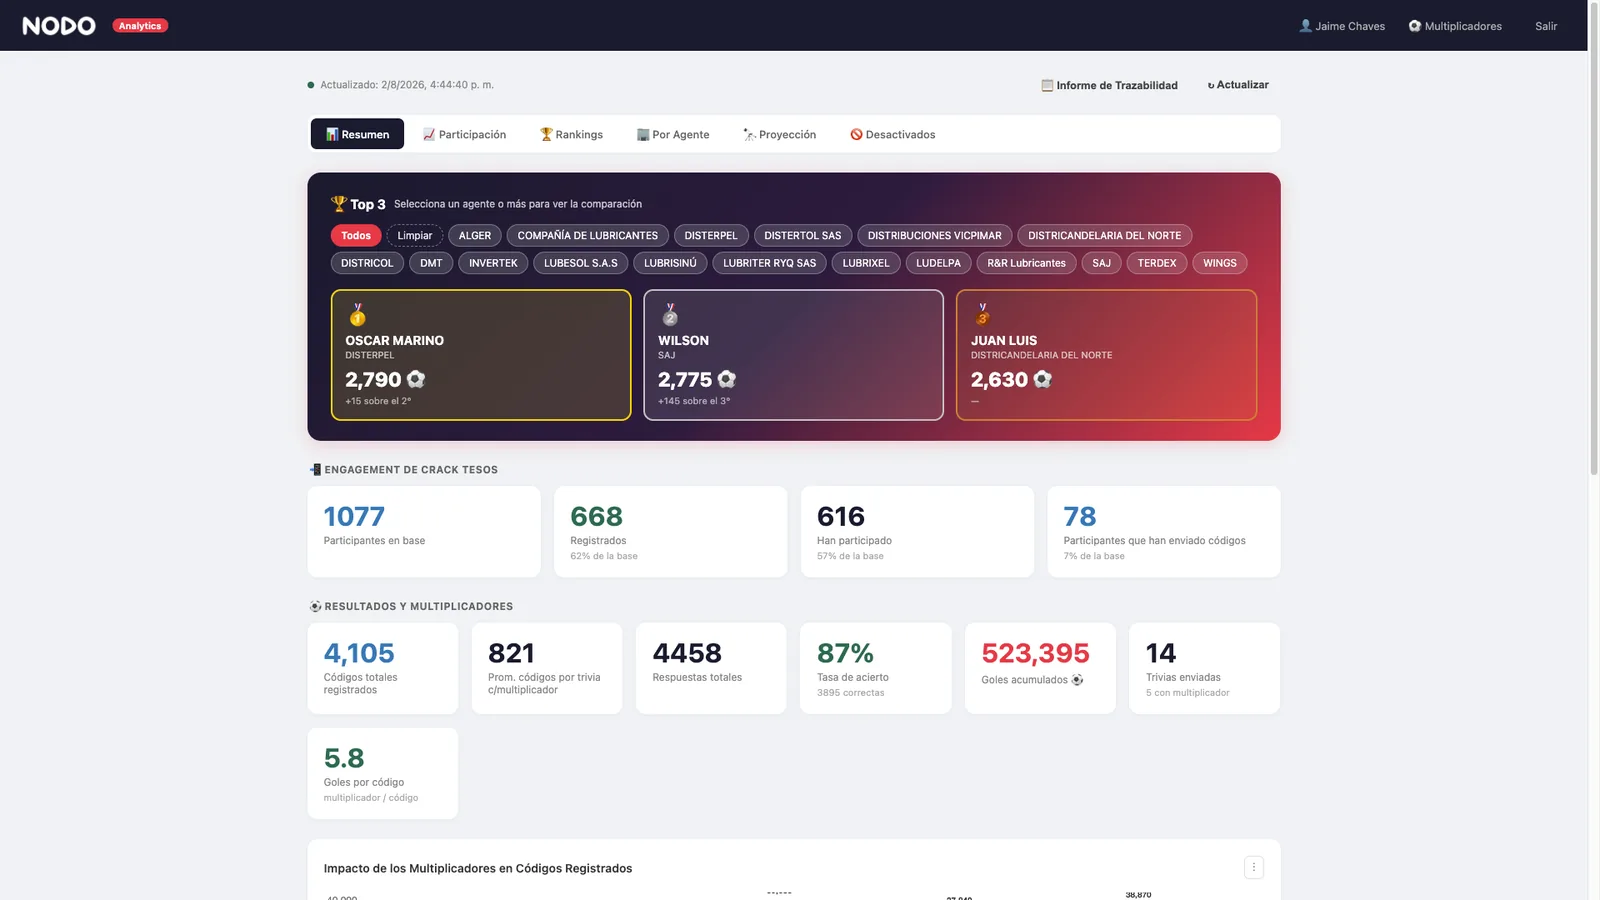The image size is (1600, 900).
Task: Open the JUAN LUIS ranking card
Action: point(1106,355)
